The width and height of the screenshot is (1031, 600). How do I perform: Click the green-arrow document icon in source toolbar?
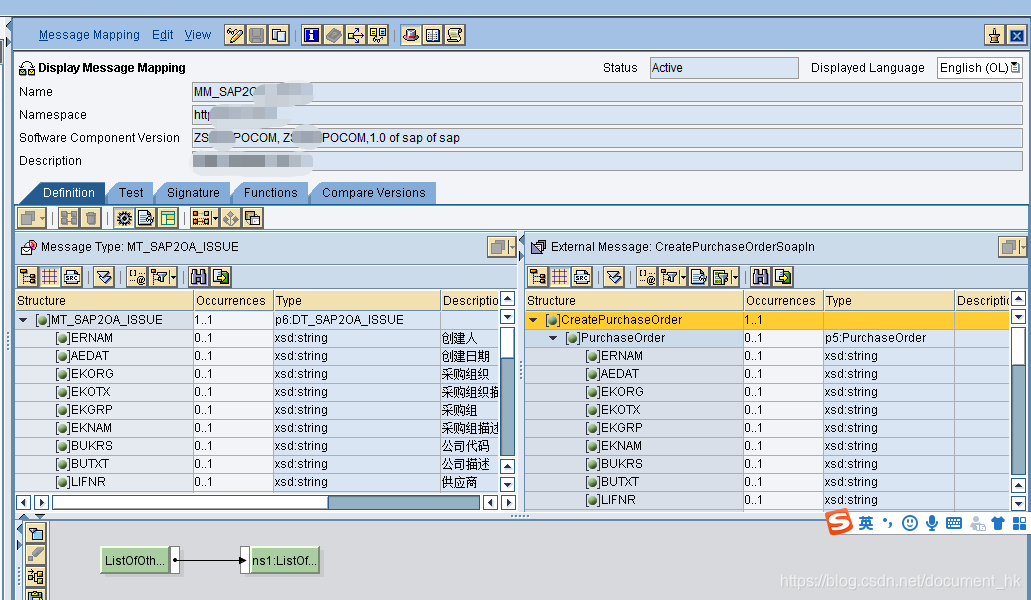coord(221,277)
